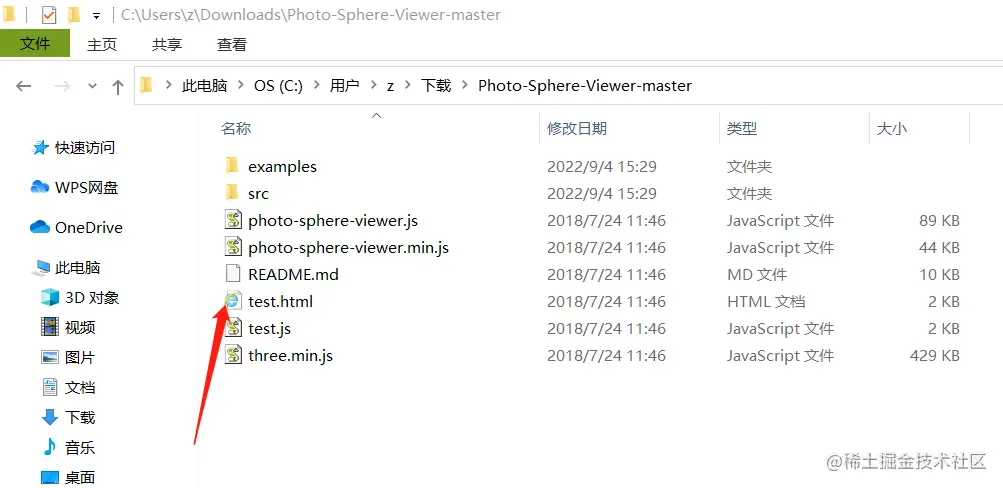Click the z breadcrumb folder

[x=390, y=86]
